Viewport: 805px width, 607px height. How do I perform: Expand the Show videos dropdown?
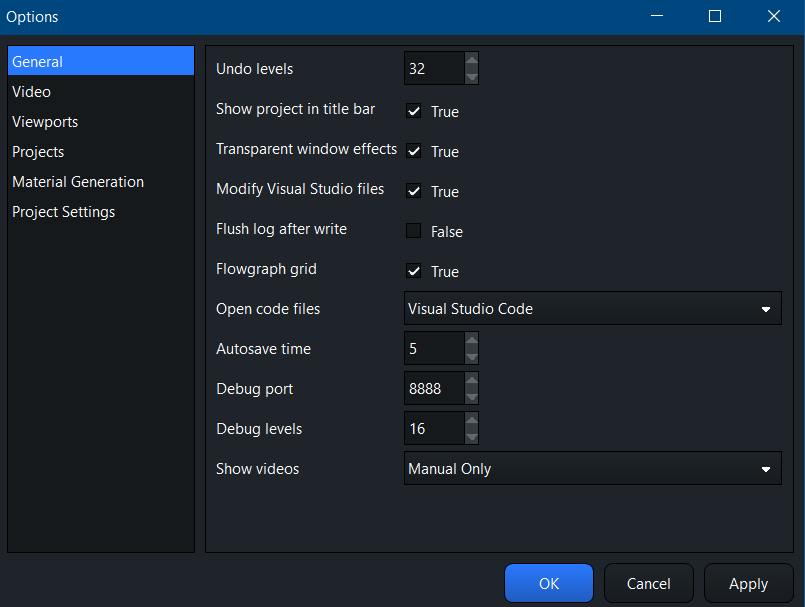[x=592, y=469]
